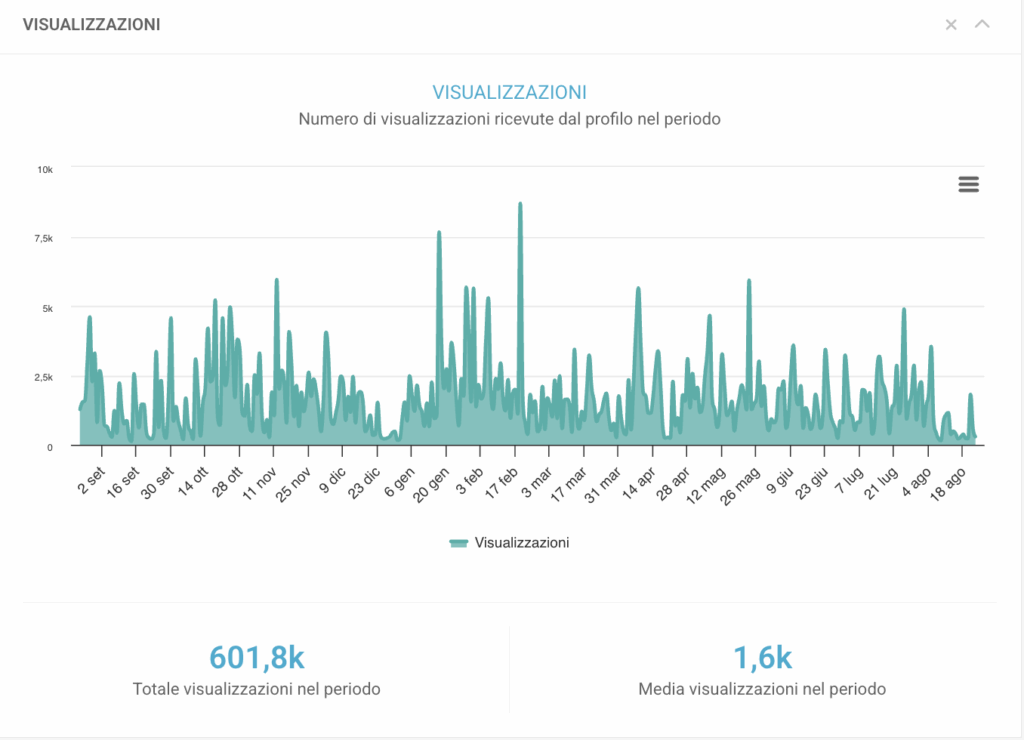Click the VISUALIZZAZIONI panel header title
Screen dimensions: 1024x740
coord(91,25)
